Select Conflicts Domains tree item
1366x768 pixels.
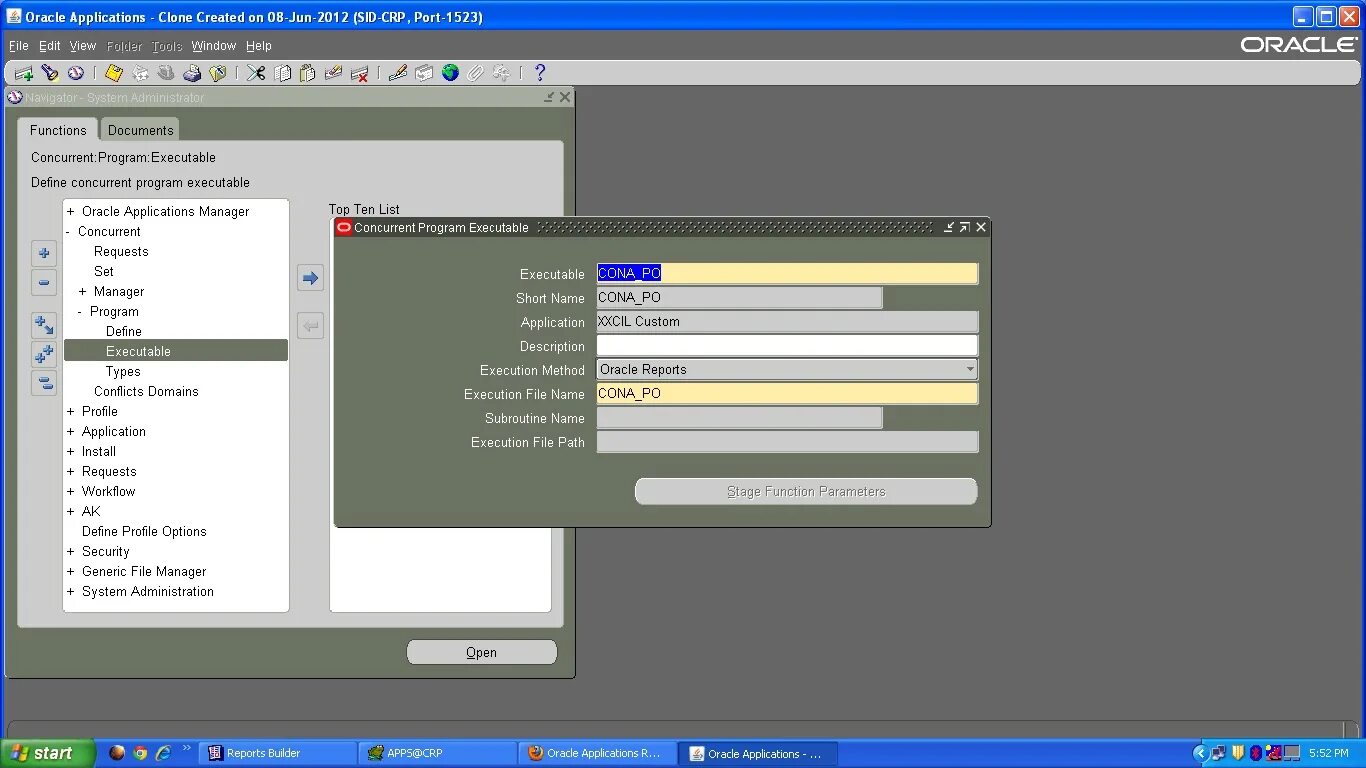(x=146, y=391)
